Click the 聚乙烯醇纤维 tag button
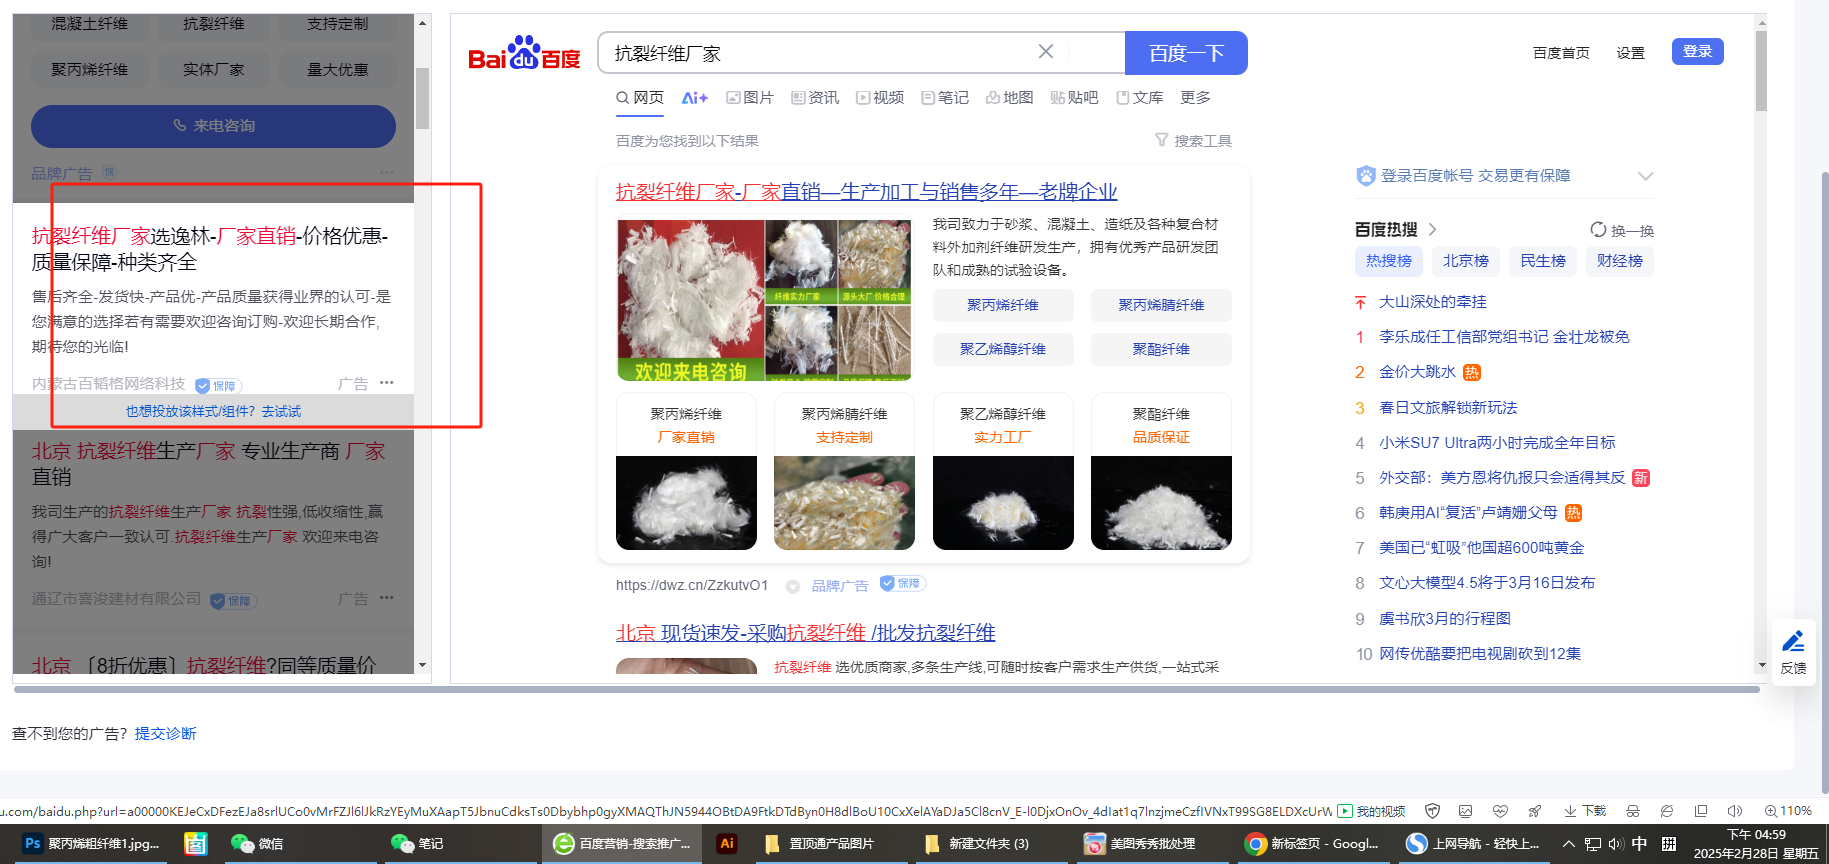Image resolution: width=1829 pixels, height=864 pixels. 1003,349
